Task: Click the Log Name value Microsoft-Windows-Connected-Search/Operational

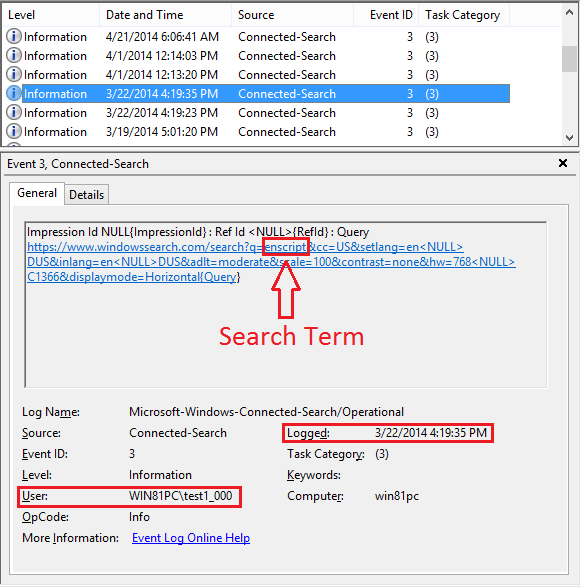Action: (x=266, y=412)
